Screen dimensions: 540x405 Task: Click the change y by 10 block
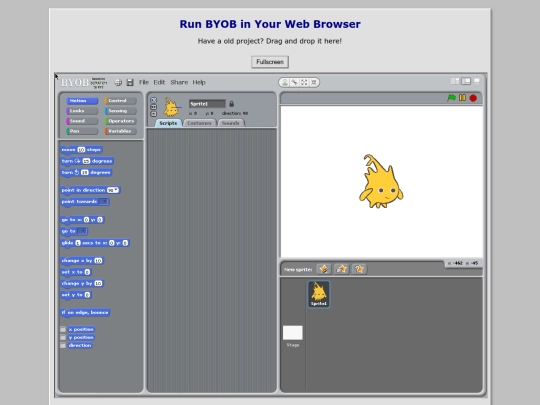(82, 283)
